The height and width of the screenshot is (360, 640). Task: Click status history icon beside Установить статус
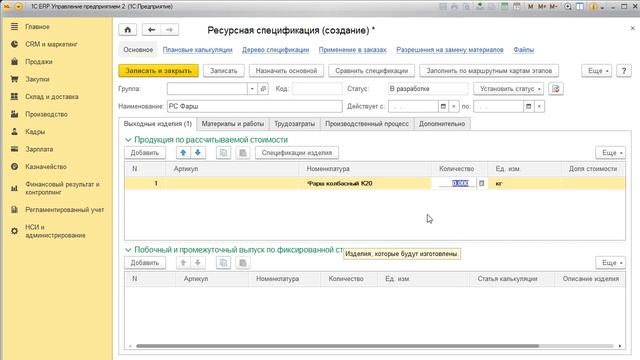(556, 89)
